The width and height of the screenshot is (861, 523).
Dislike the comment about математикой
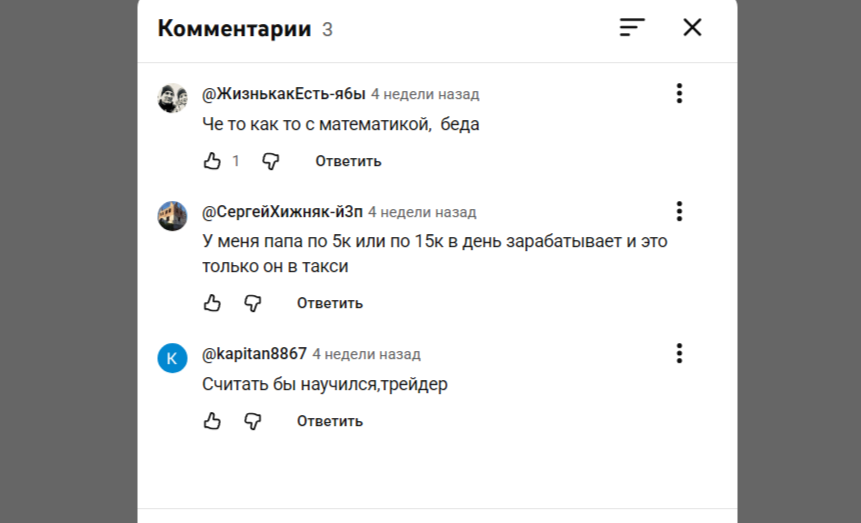point(271,161)
